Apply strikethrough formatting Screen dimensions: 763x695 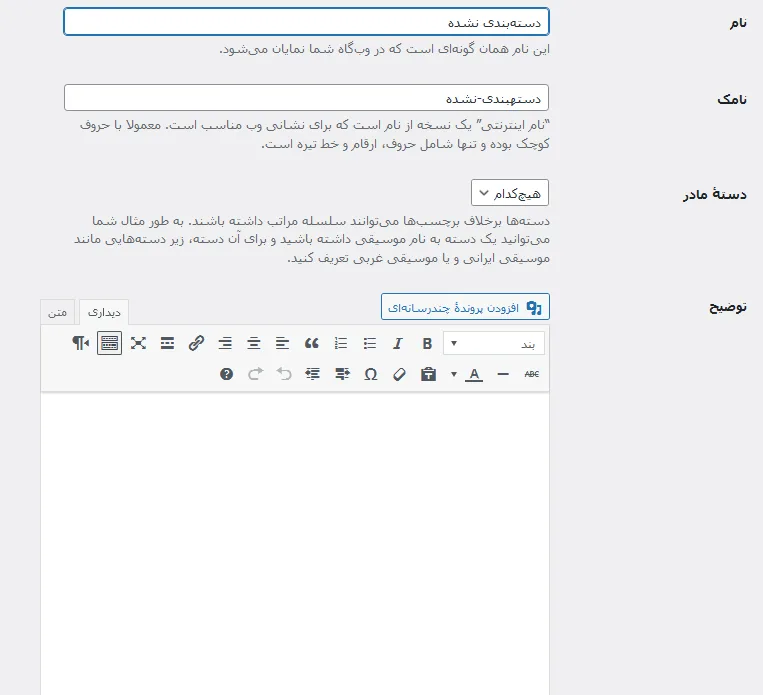click(531, 374)
